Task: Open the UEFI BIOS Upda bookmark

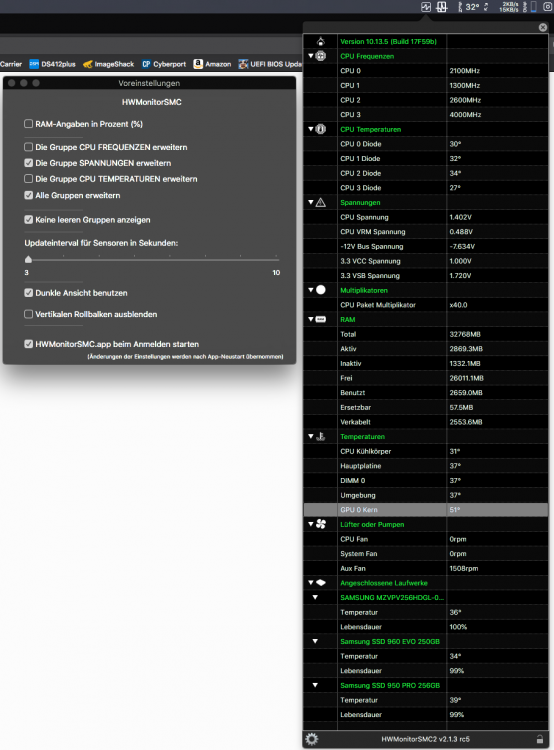Action: 270,64
